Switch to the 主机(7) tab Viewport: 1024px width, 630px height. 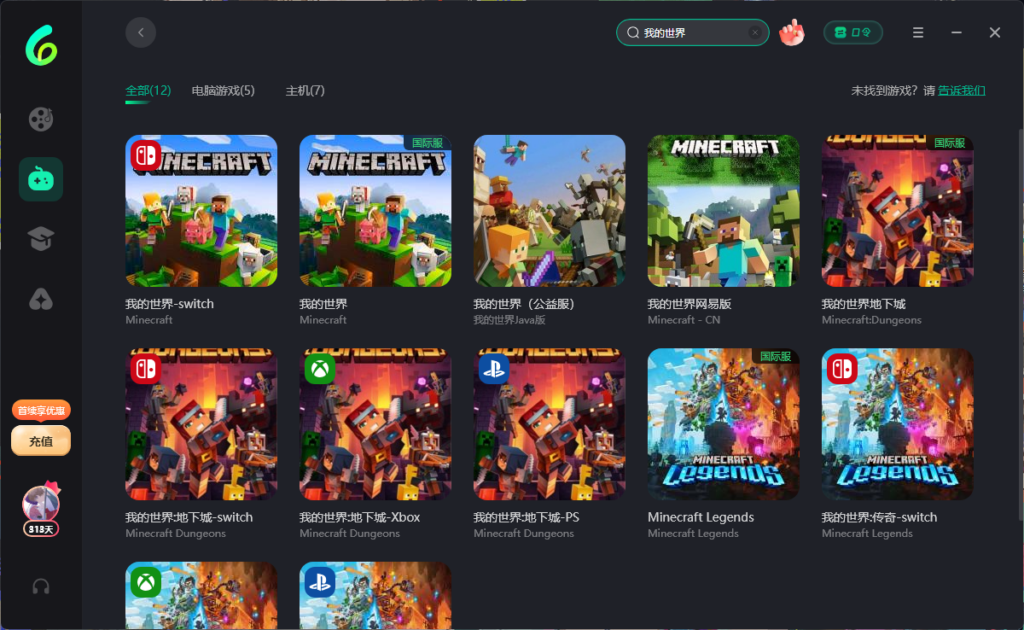tap(305, 91)
